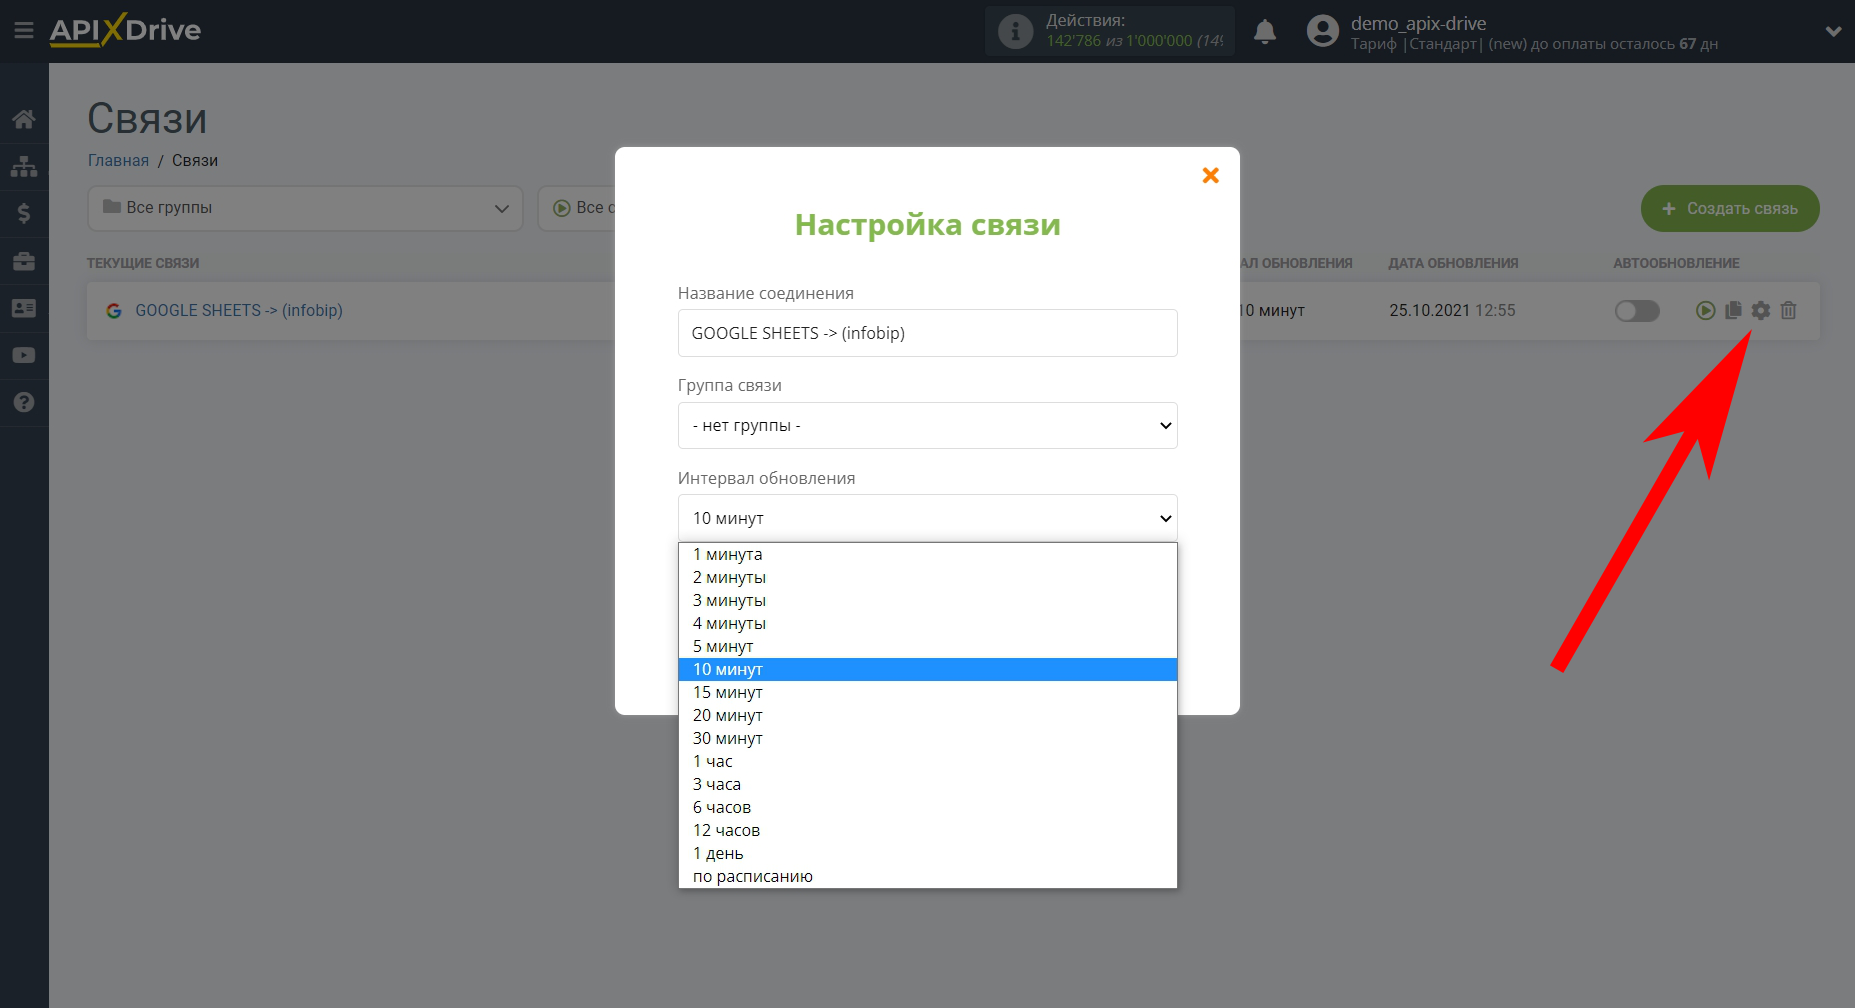1855x1008 pixels.
Task: Open the connections sitemap sidebar icon
Action: click(24, 166)
